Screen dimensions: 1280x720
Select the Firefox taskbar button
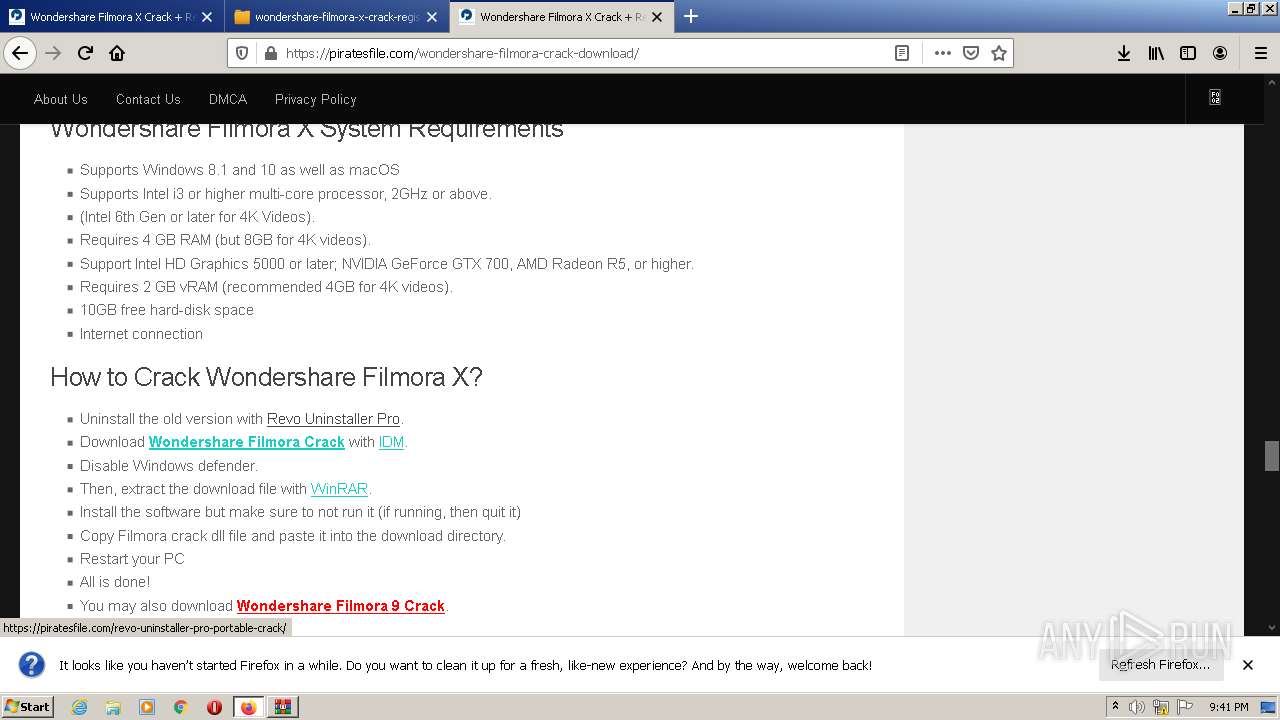tap(249, 707)
